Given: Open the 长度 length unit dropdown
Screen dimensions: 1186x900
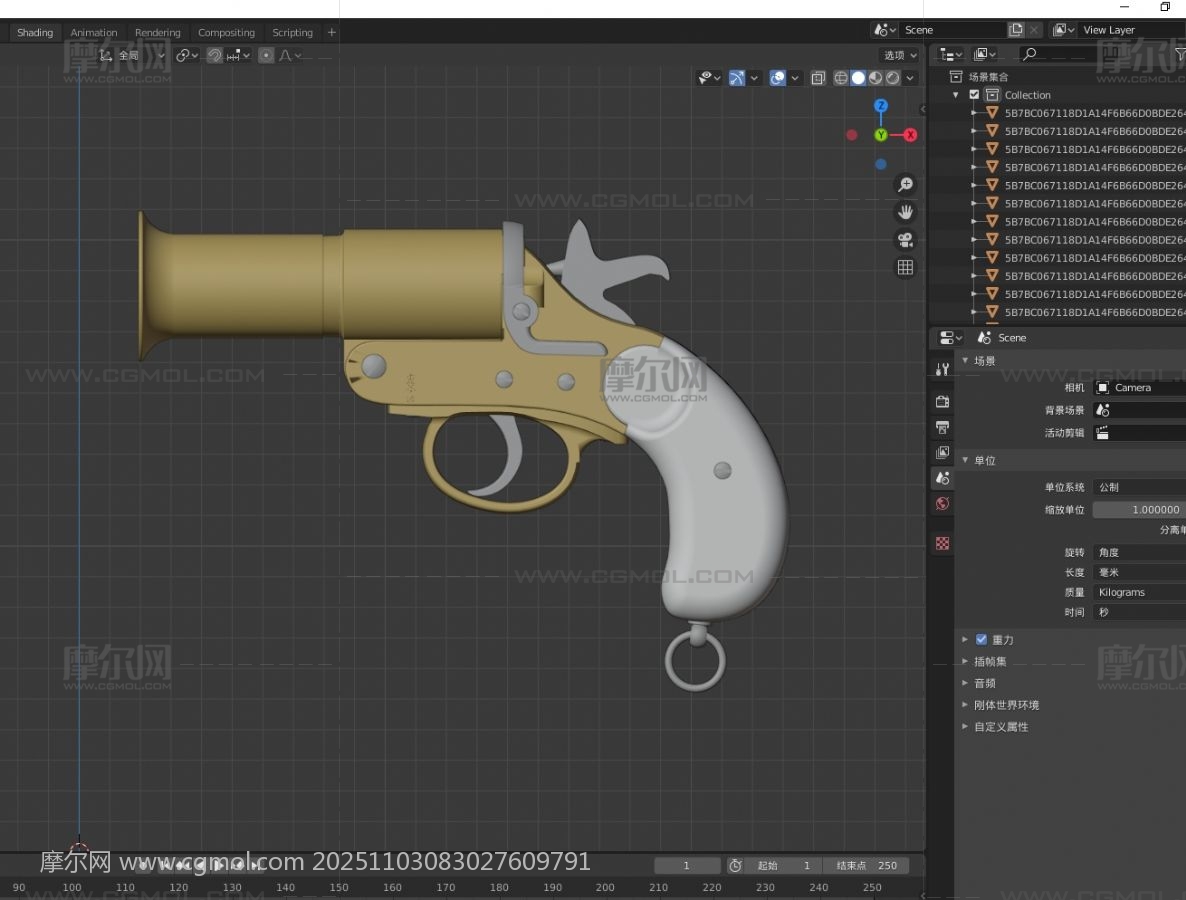Looking at the screenshot, I should coord(1138,572).
